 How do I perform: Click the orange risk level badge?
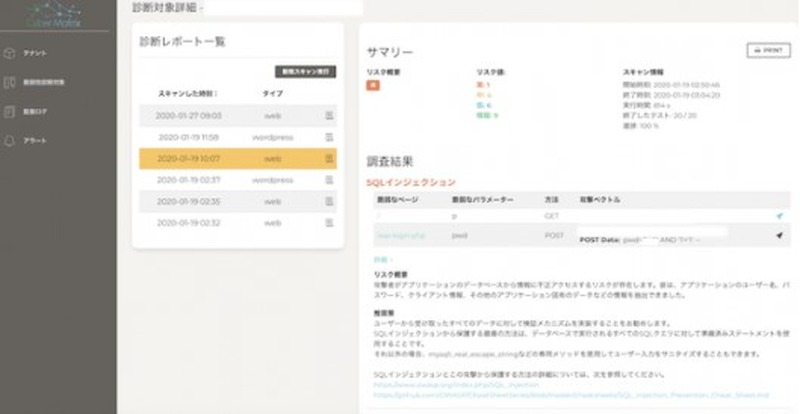click(x=373, y=86)
